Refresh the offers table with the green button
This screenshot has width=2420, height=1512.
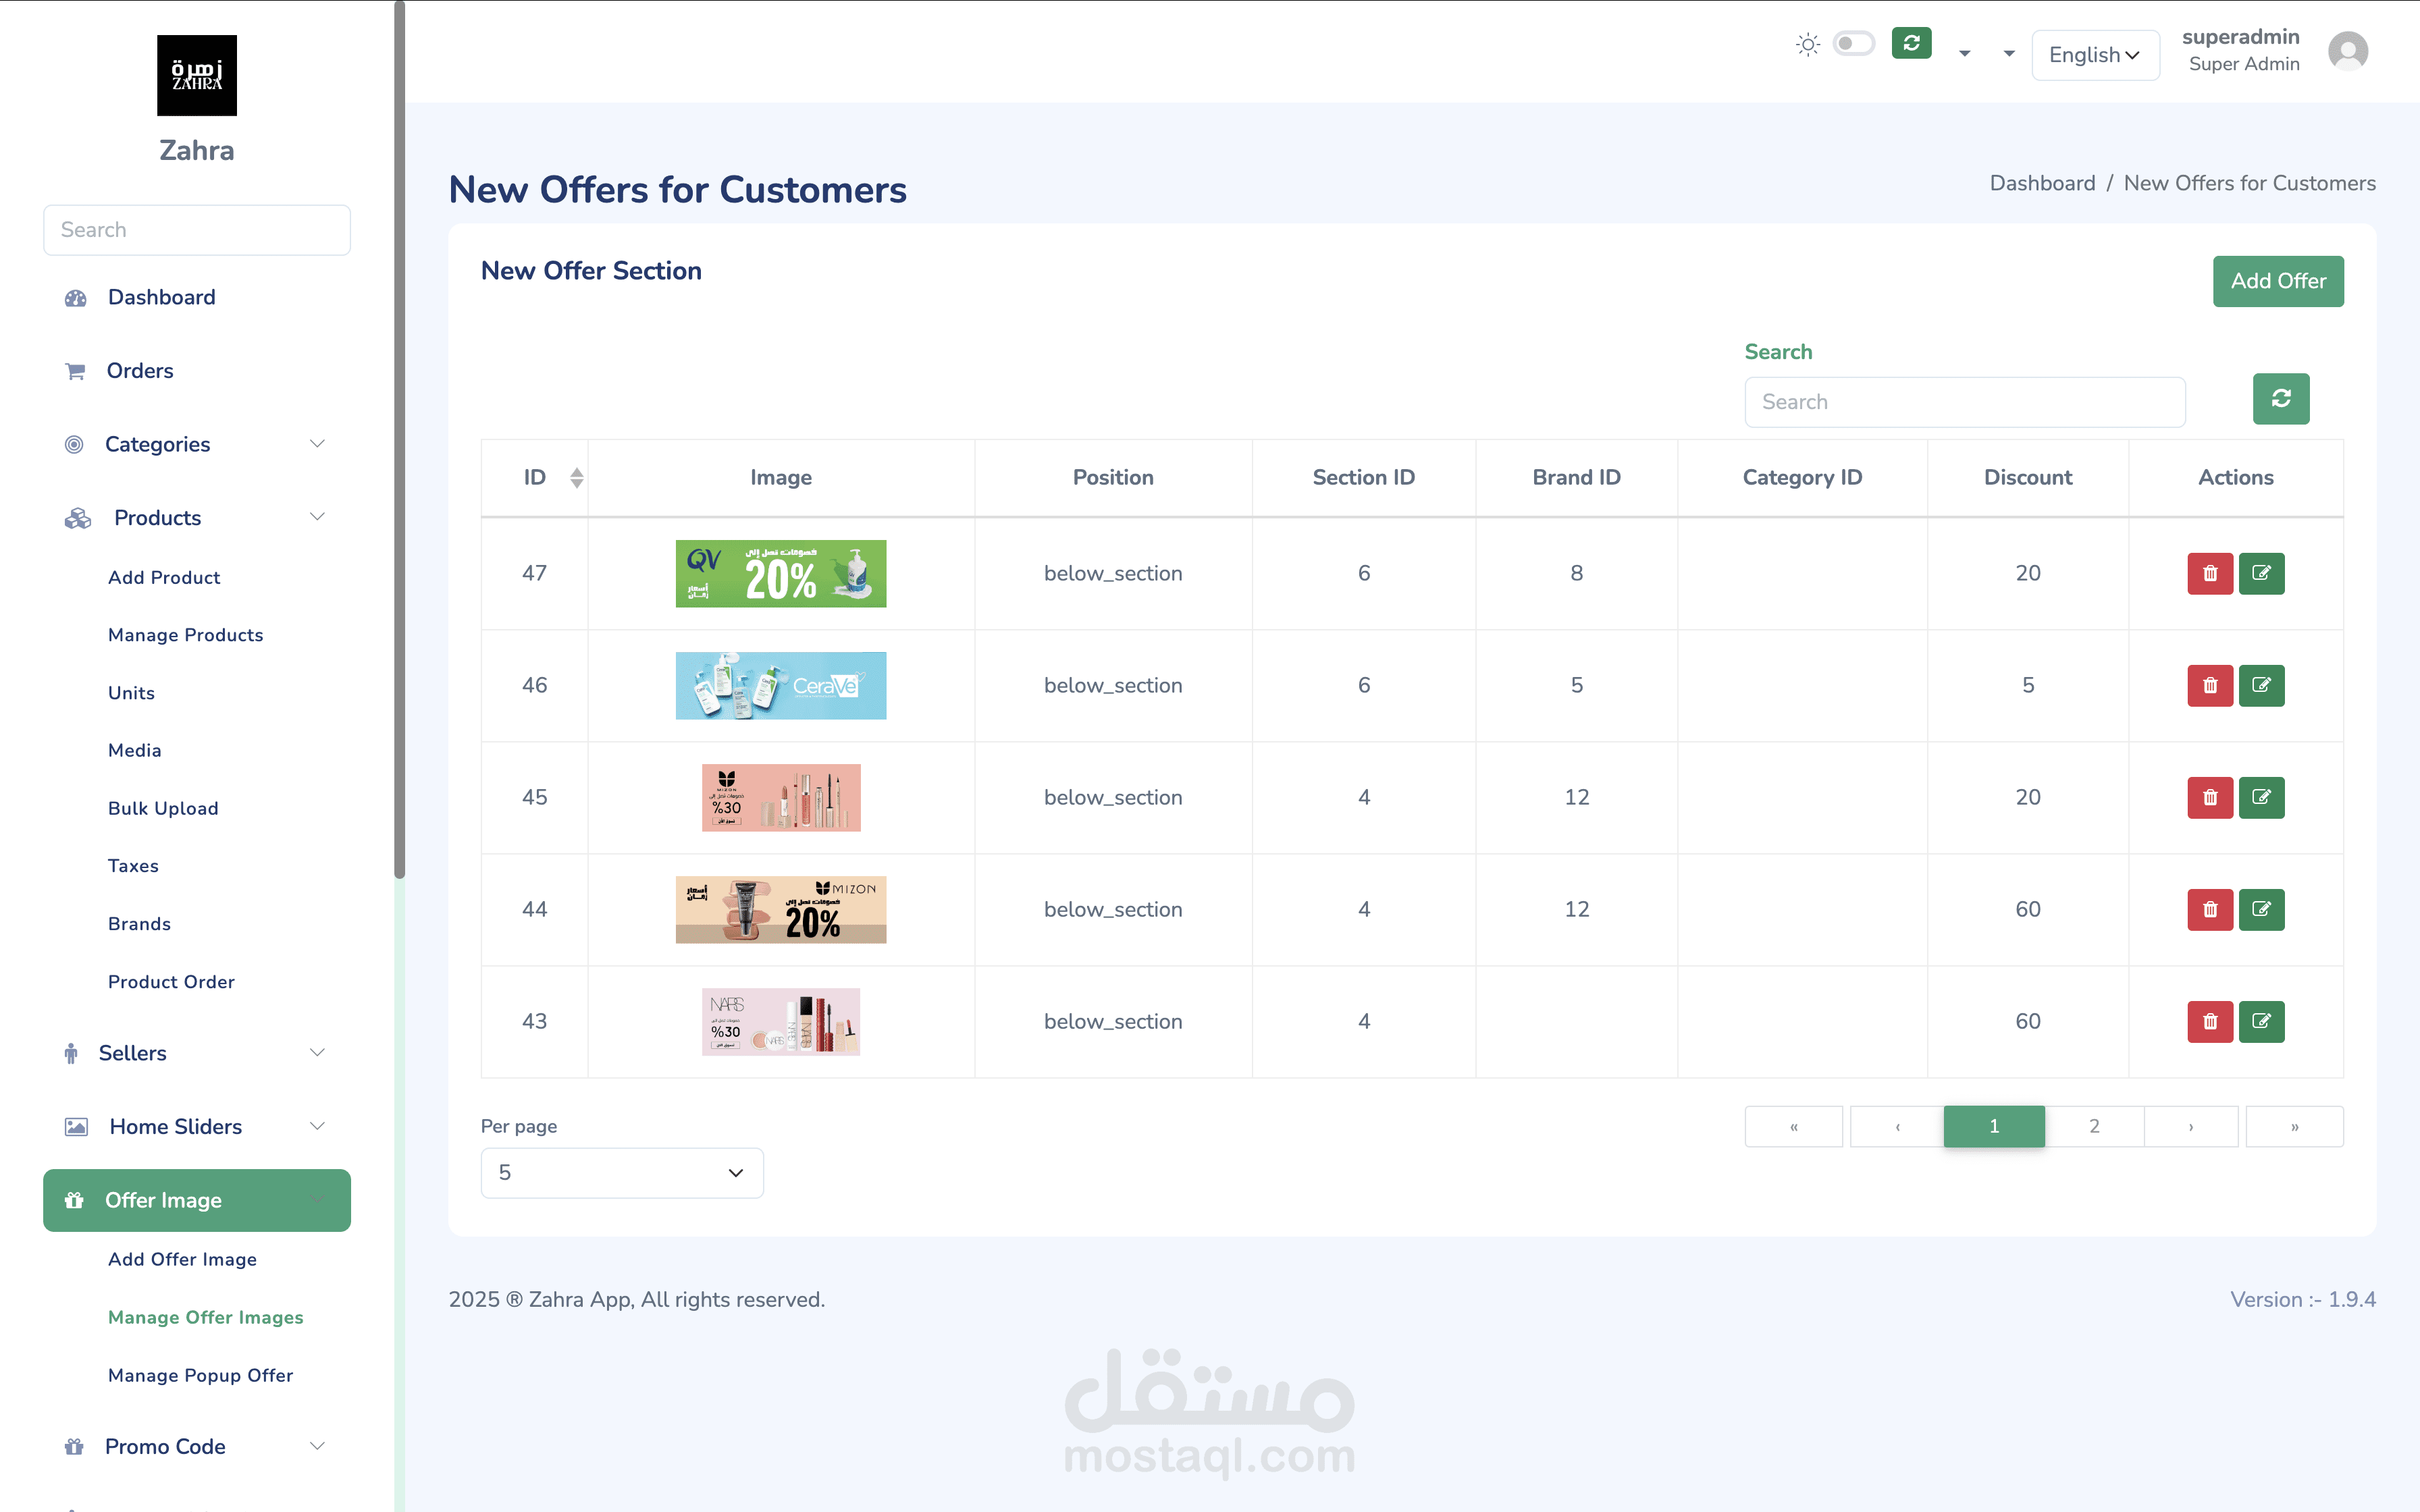click(x=2281, y=399)
